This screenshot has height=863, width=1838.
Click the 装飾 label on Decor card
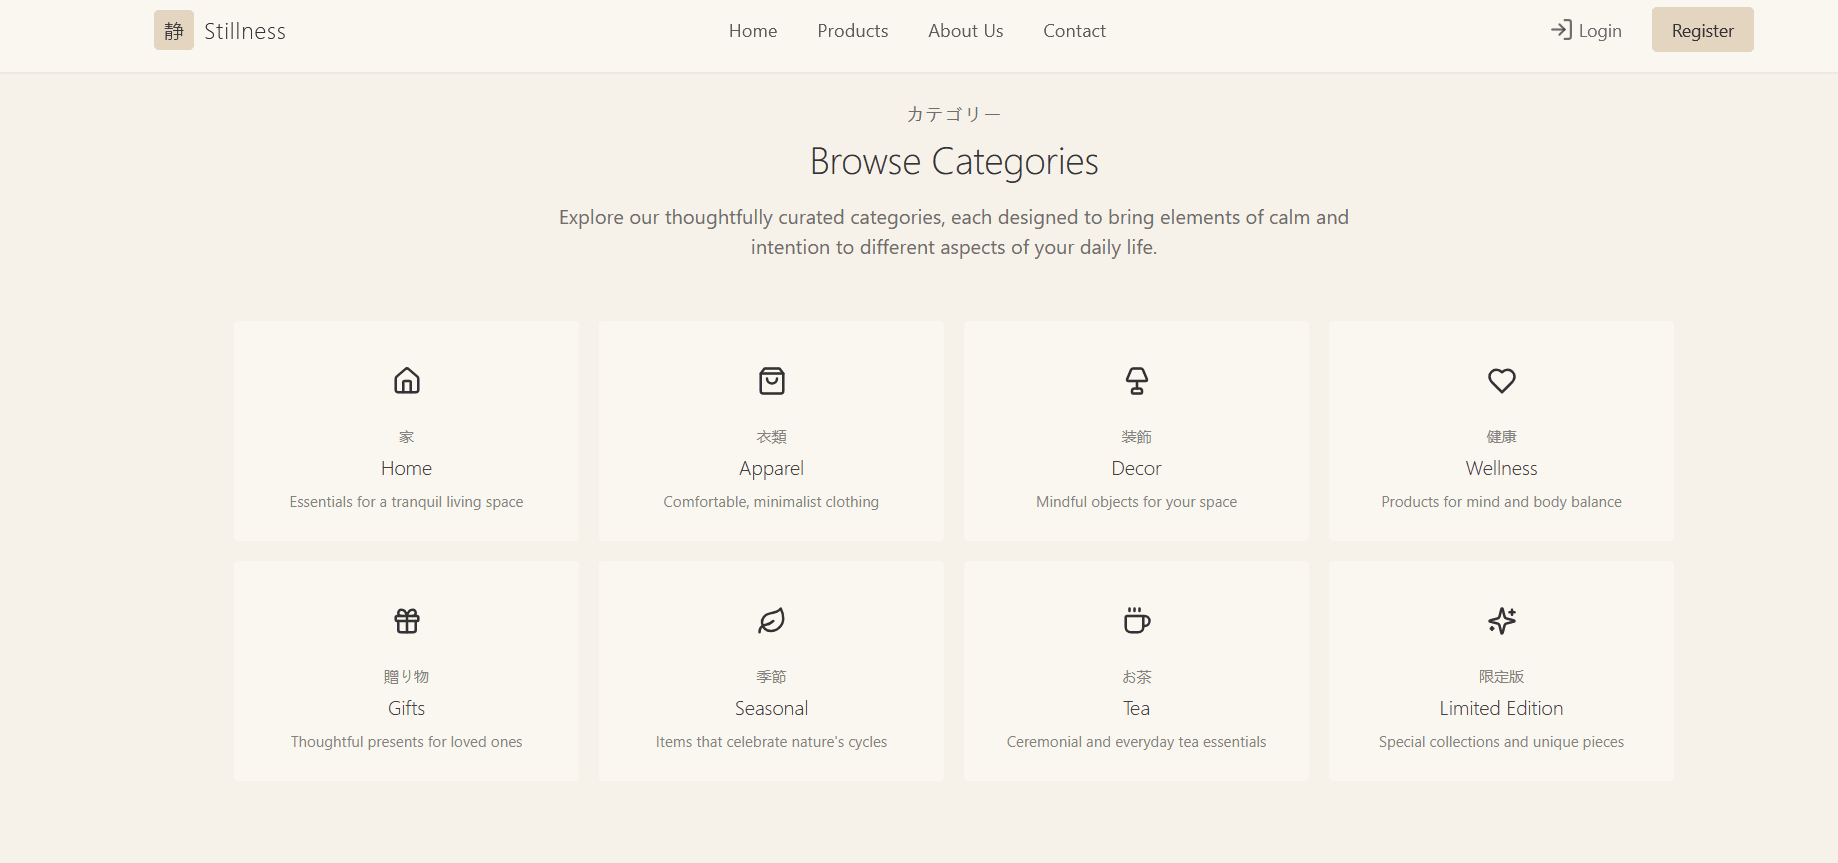click(1137, 437)
